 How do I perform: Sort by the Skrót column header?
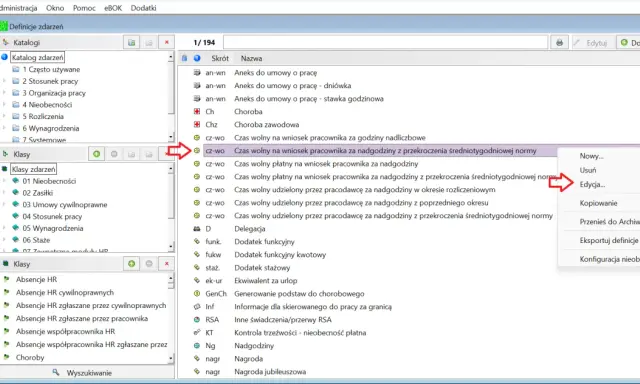(220, 58)
